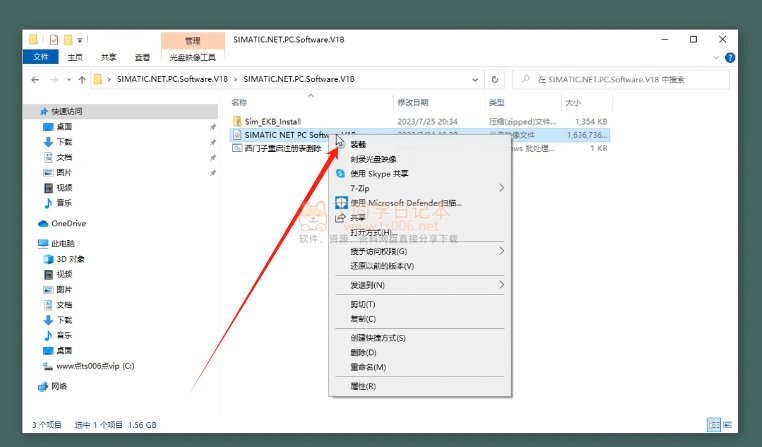
Task: Open quick access toolbar customize dropdown
Action: [80, 40]
